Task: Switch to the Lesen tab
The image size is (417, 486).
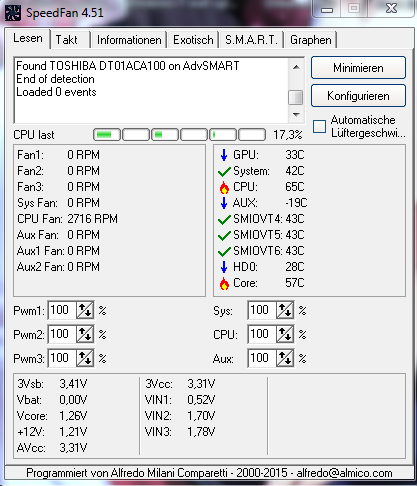Action: coord(28,38)
